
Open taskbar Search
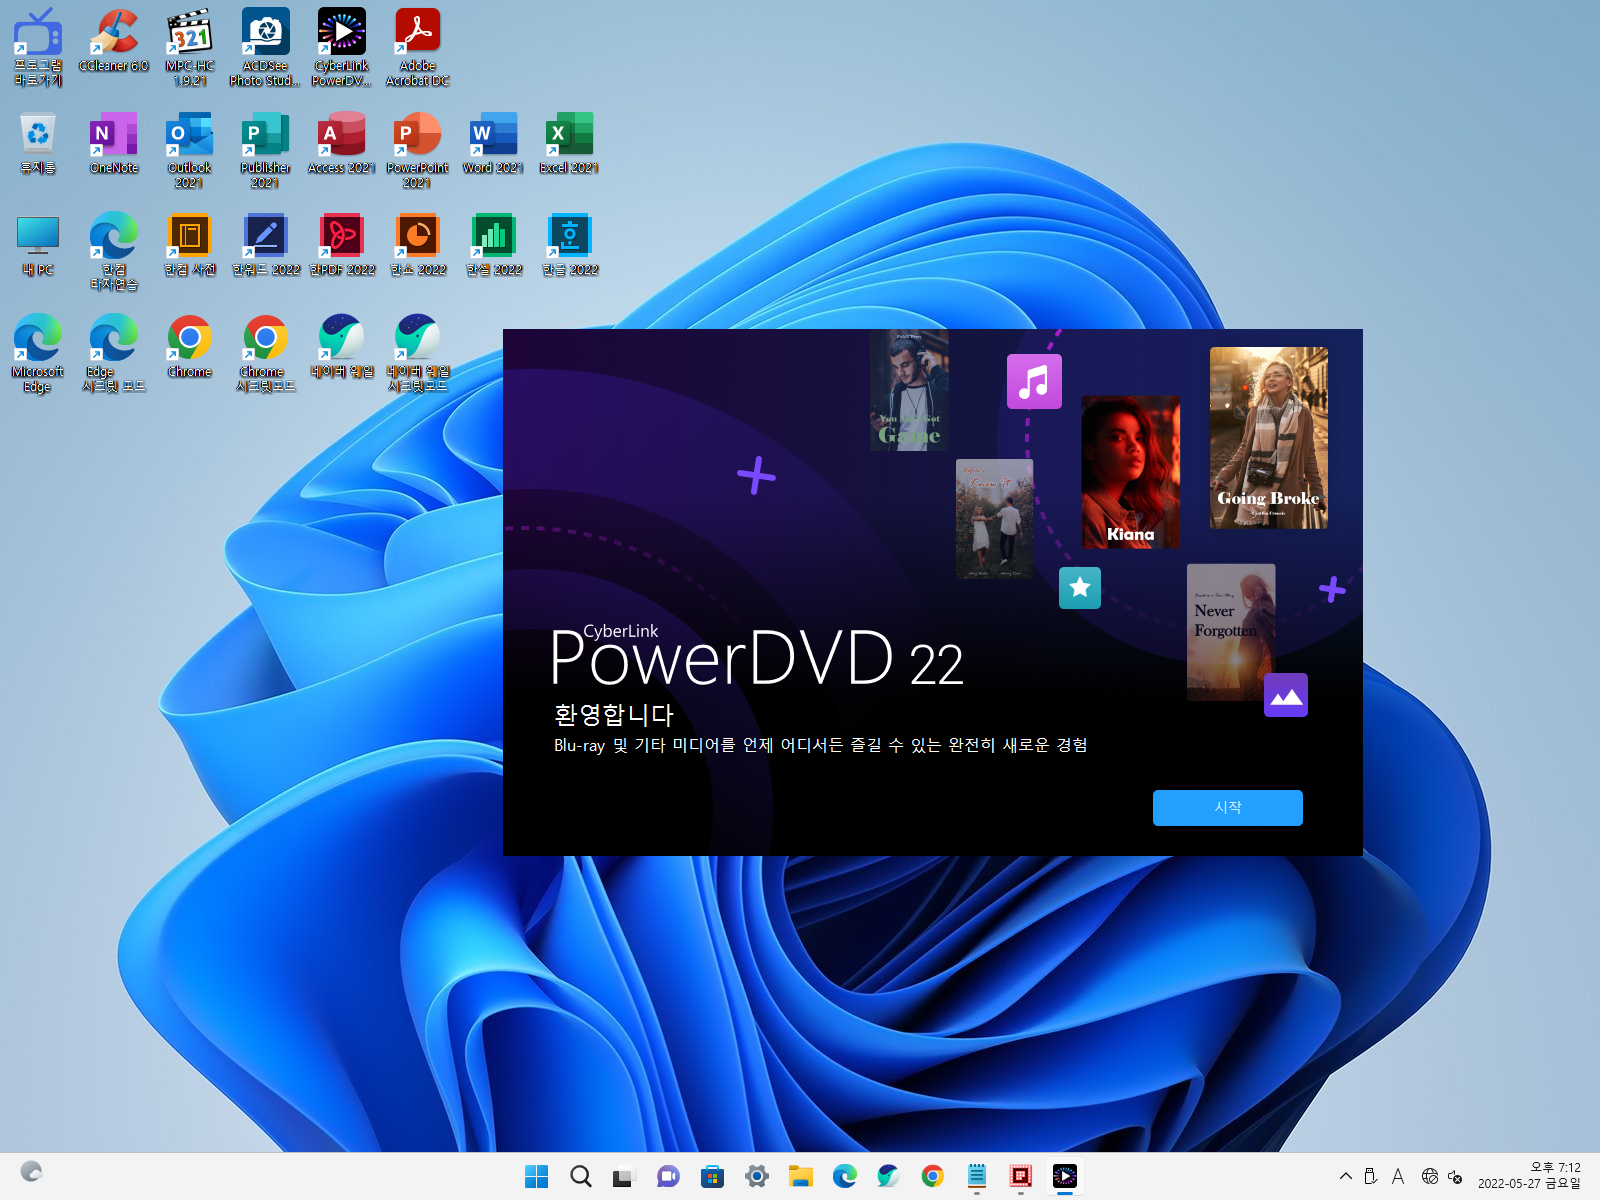[581, 1176]
